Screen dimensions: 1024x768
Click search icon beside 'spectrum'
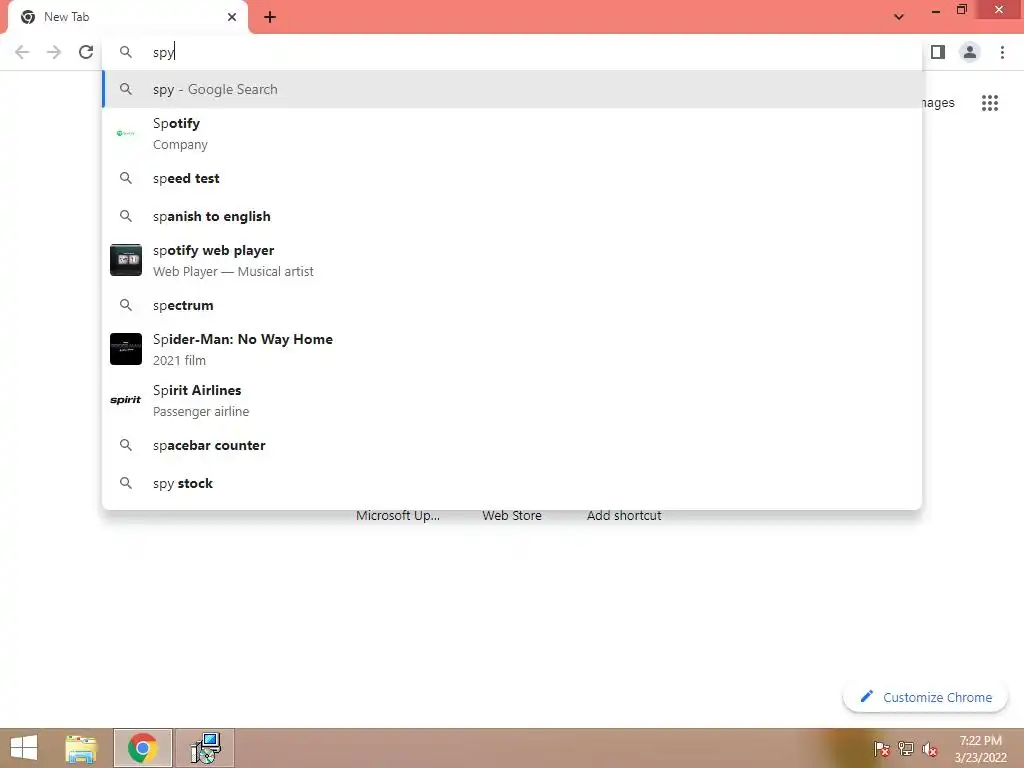(x=125, y=305)
